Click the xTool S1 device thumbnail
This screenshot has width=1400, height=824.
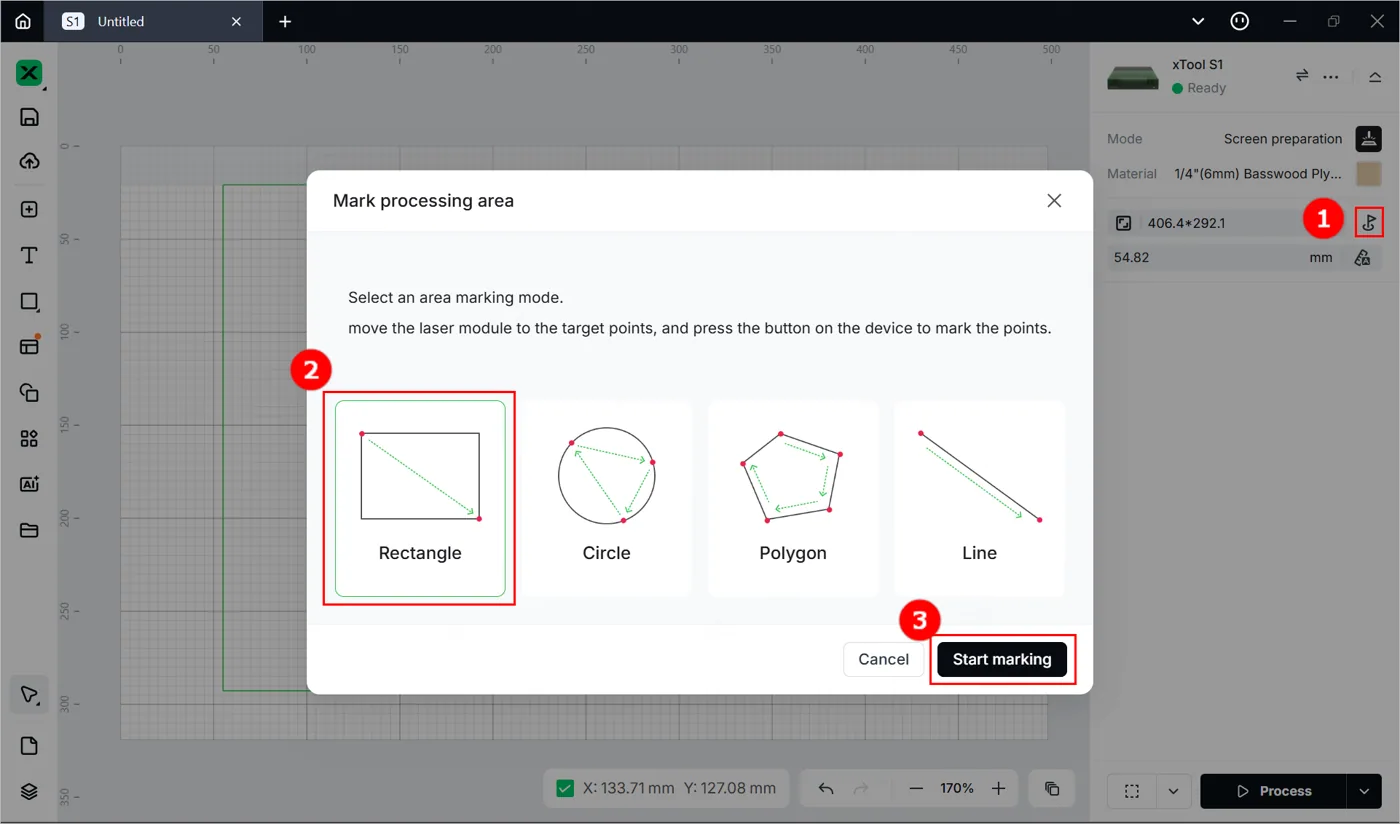(1133, 77)
